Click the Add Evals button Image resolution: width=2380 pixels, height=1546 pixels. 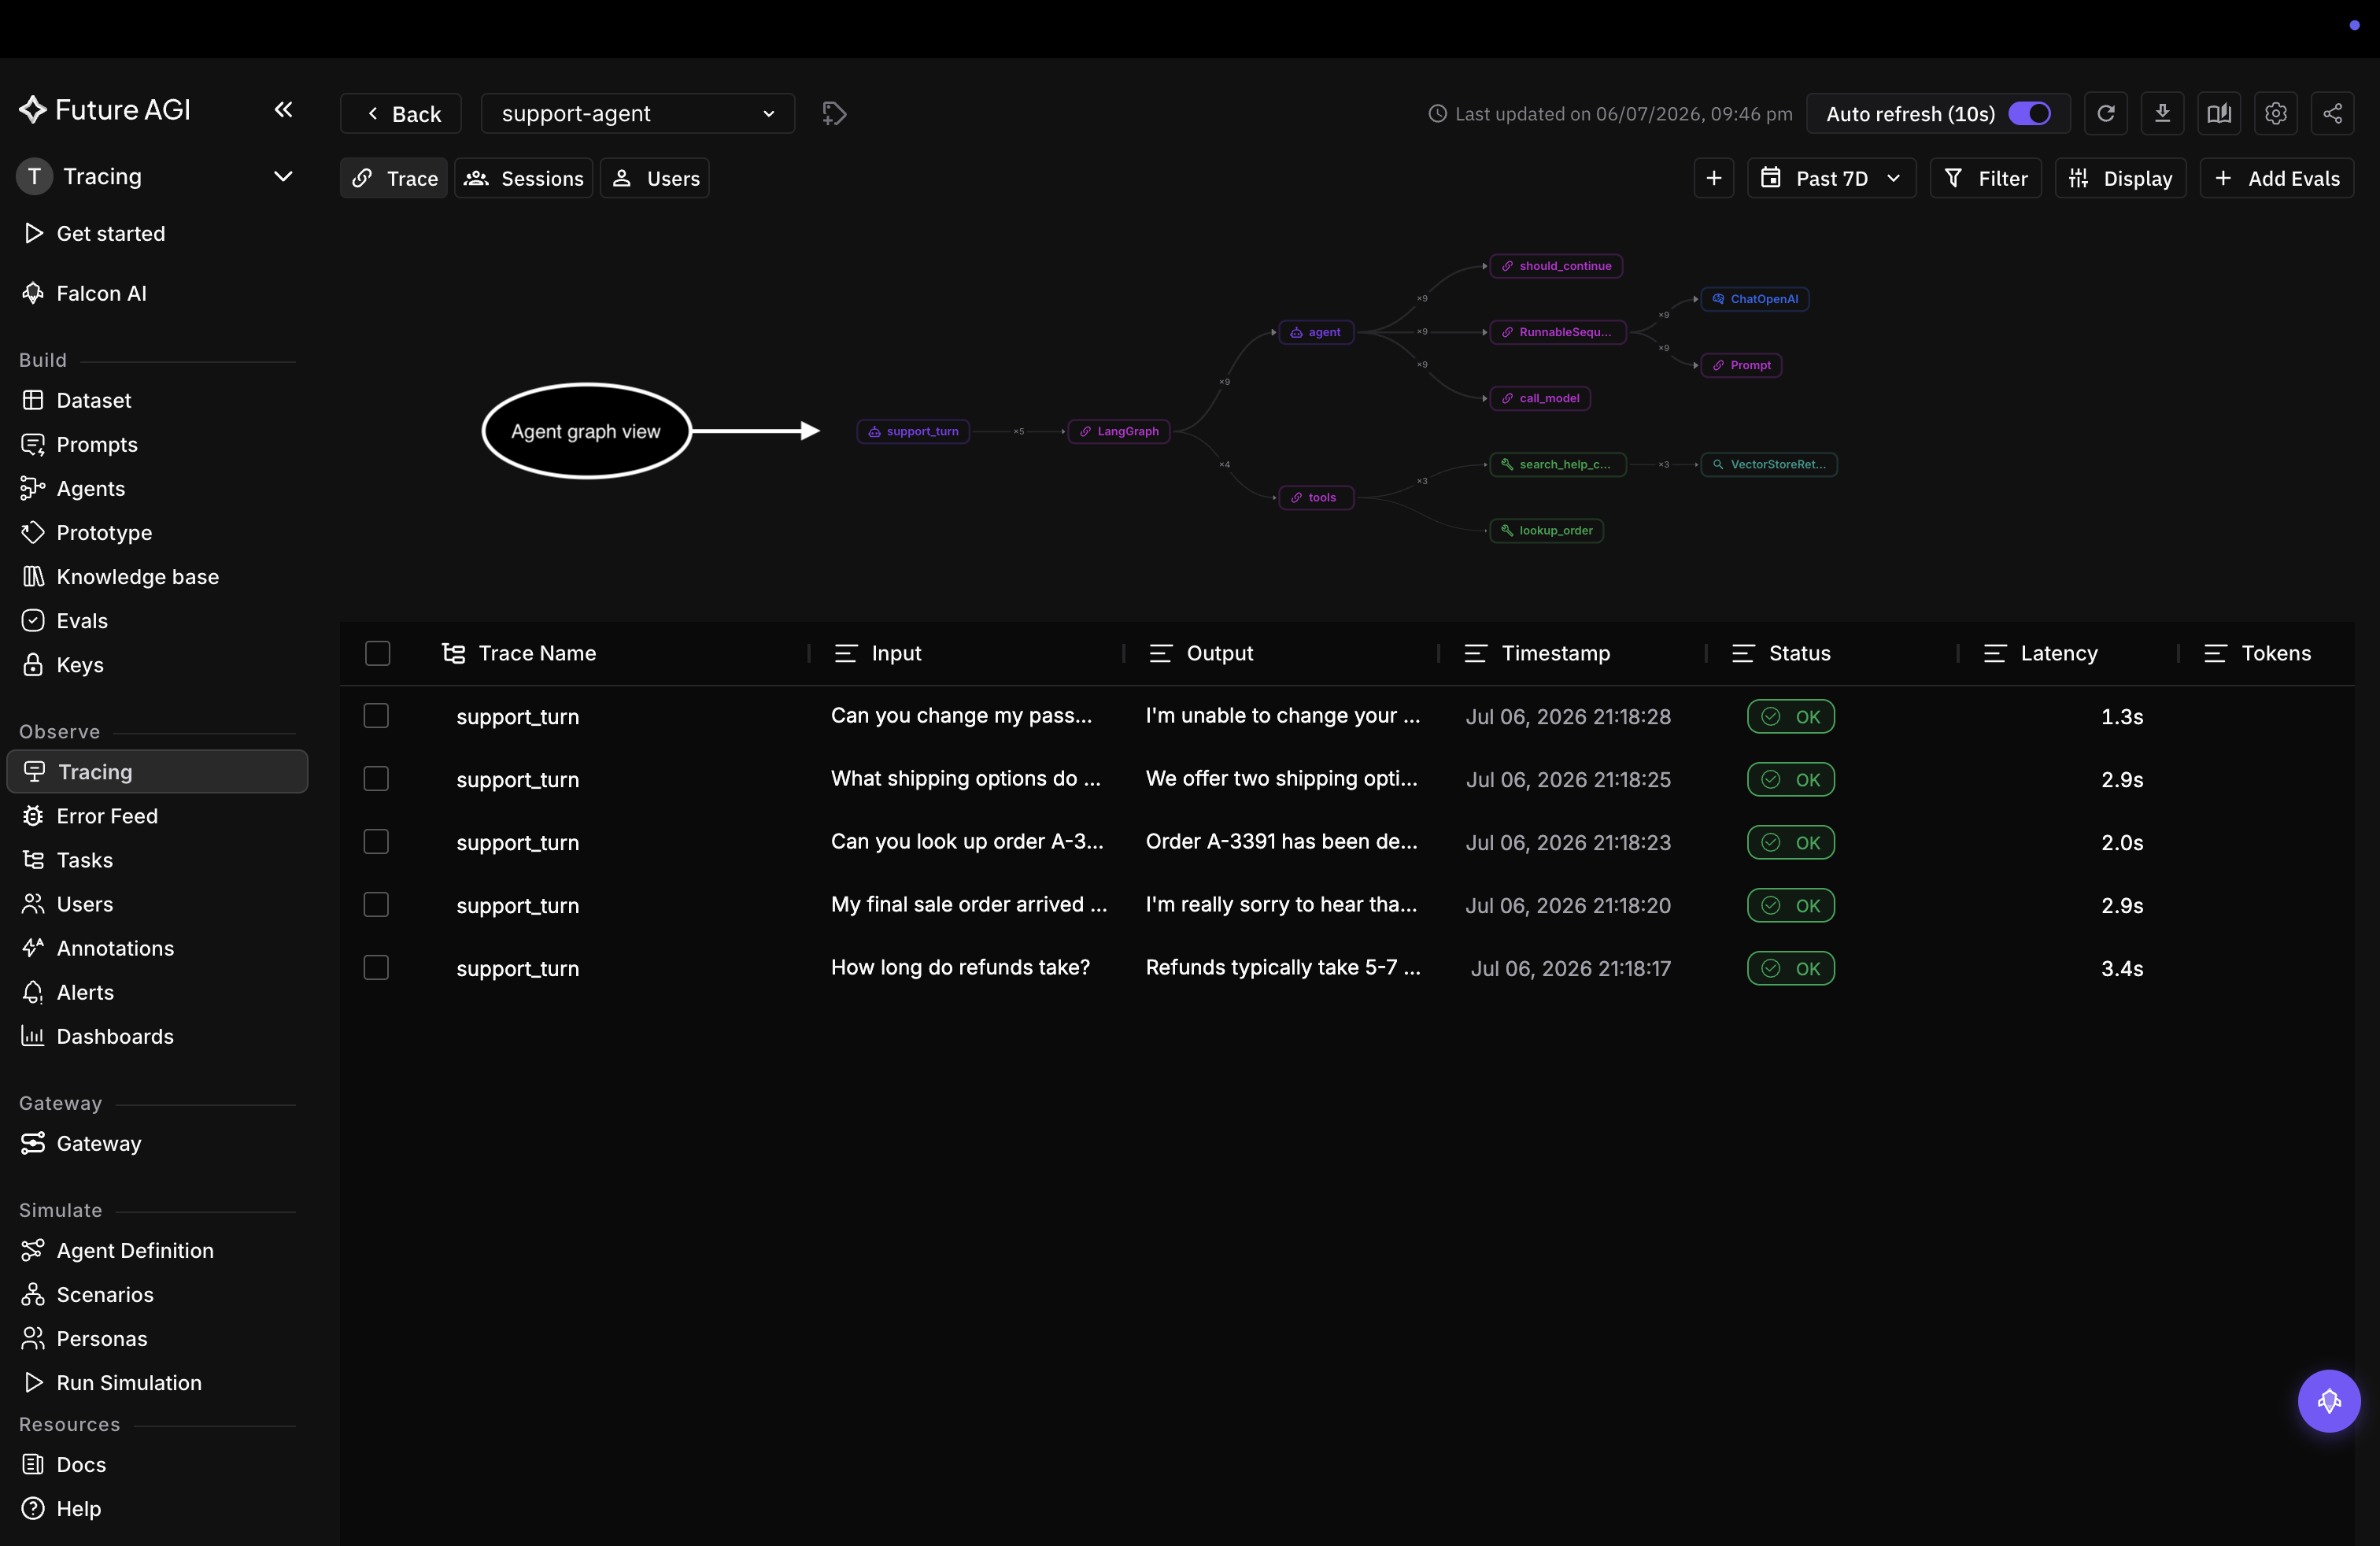pos(2276,178)
